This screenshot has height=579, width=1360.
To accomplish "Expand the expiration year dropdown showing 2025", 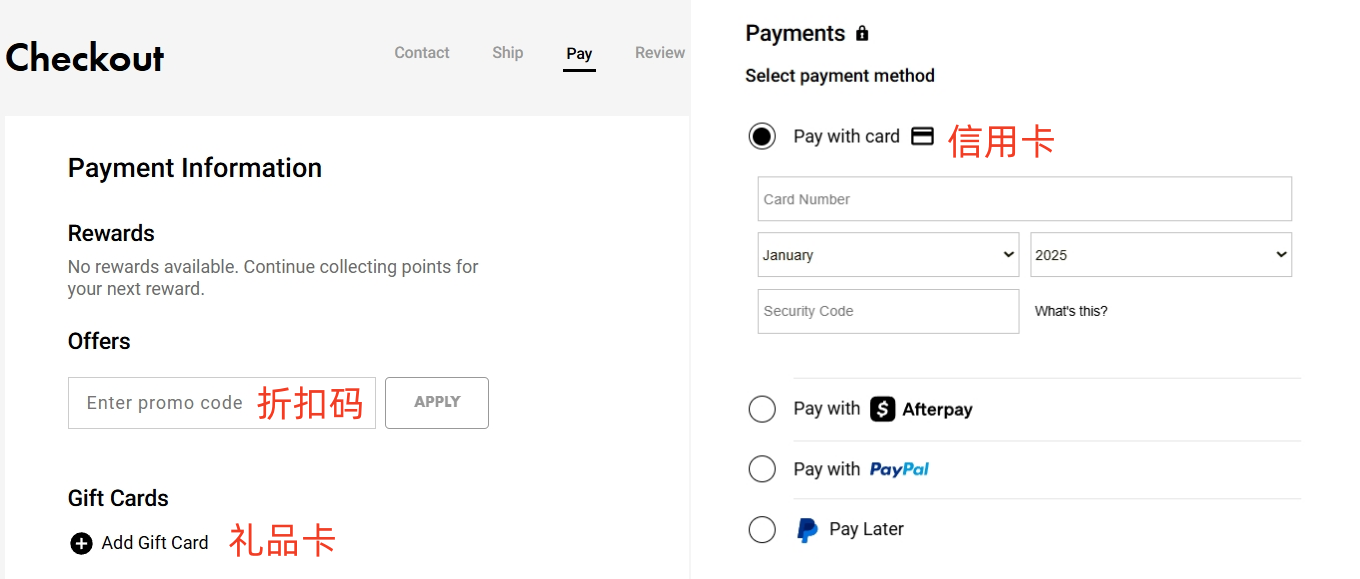I will click(x=1160, y=255).
